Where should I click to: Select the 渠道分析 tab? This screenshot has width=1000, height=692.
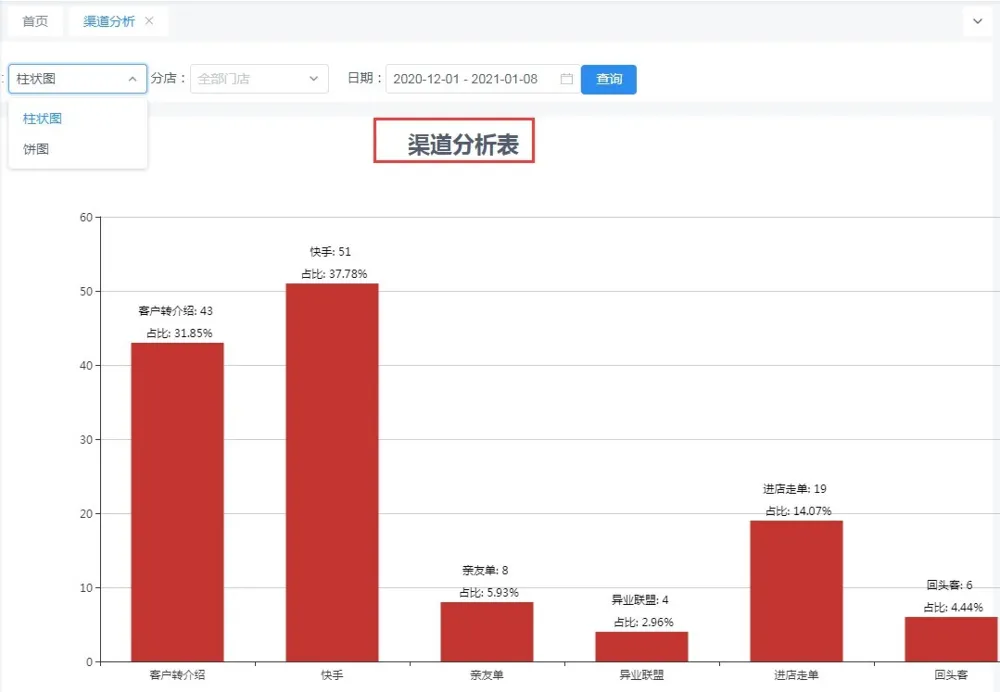[x=108, y=21]
